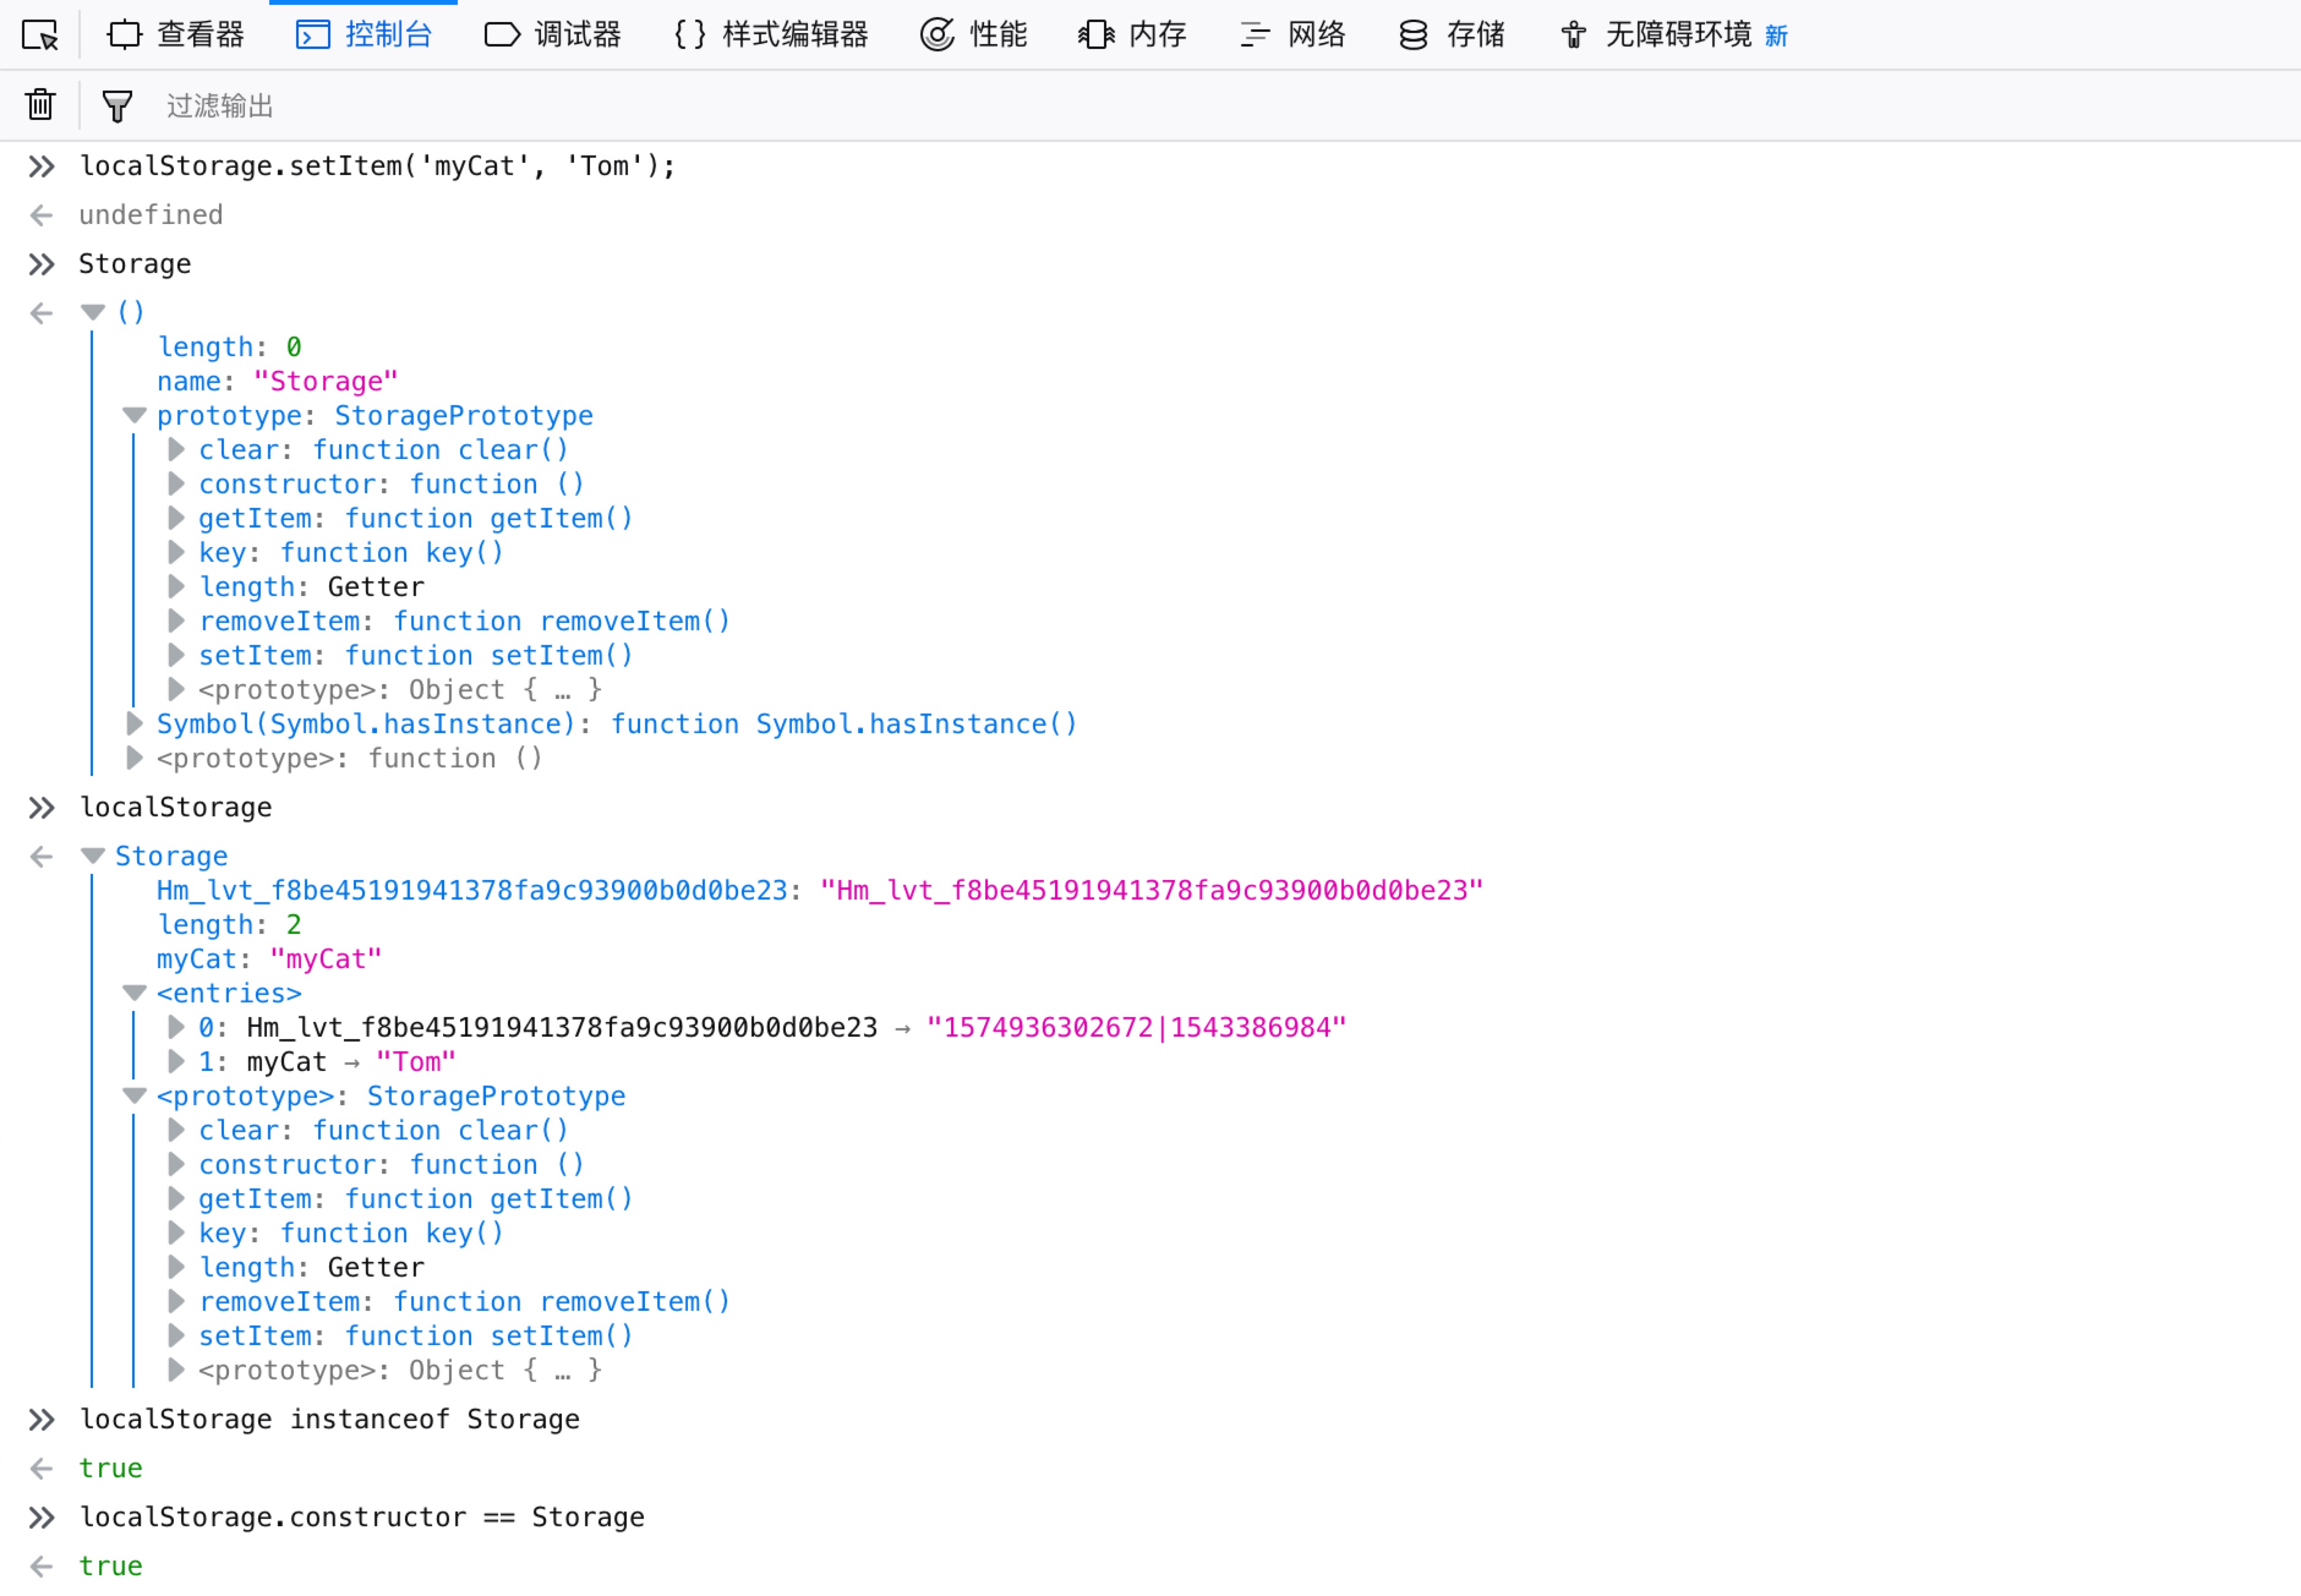Image resolution: width=2301 pixels, height=1596 pixels.
Task: Collapse the localStorage Storage output object
Action: click(x=93, y=856)
